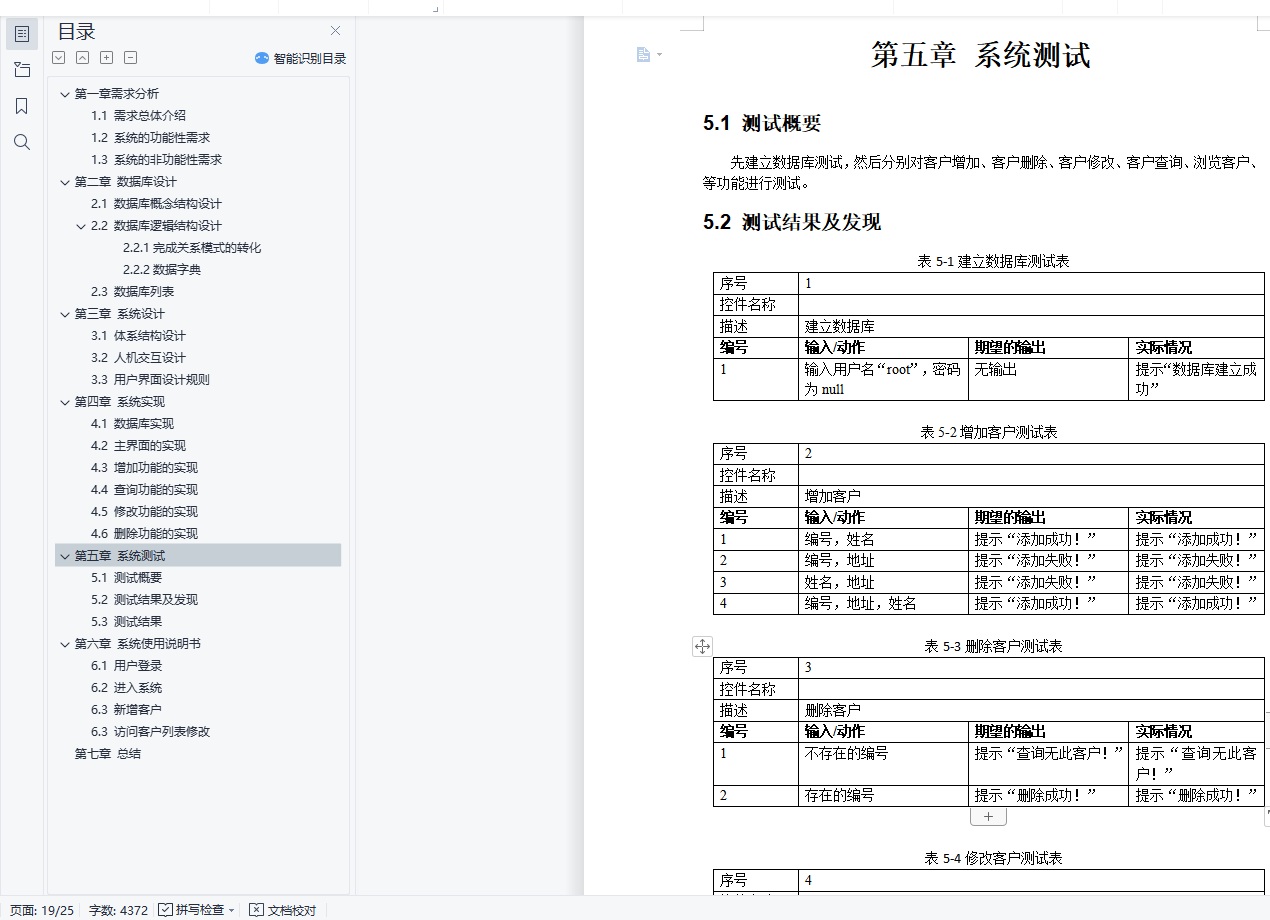Click the table move handle cross icon
1270x920 pixels.
(x=702, y=646)
